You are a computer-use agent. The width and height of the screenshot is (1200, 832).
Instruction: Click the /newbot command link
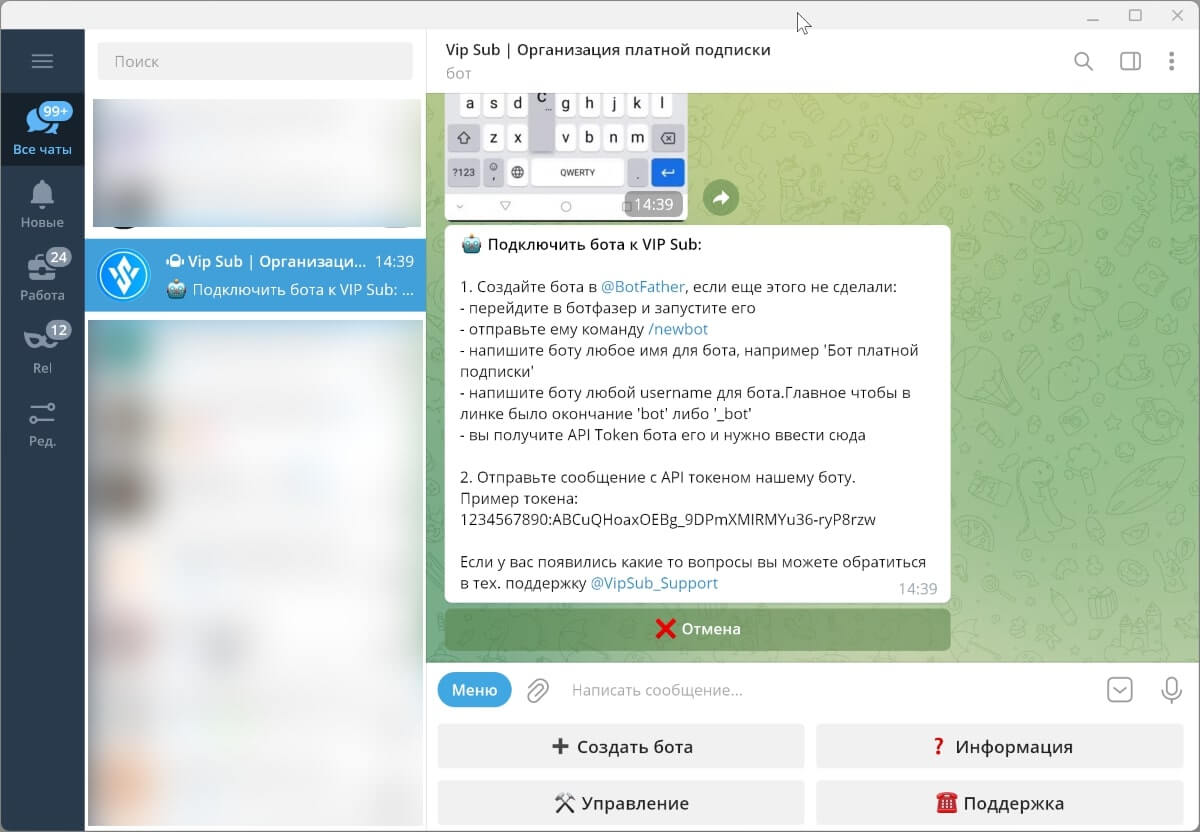point(678,329)
